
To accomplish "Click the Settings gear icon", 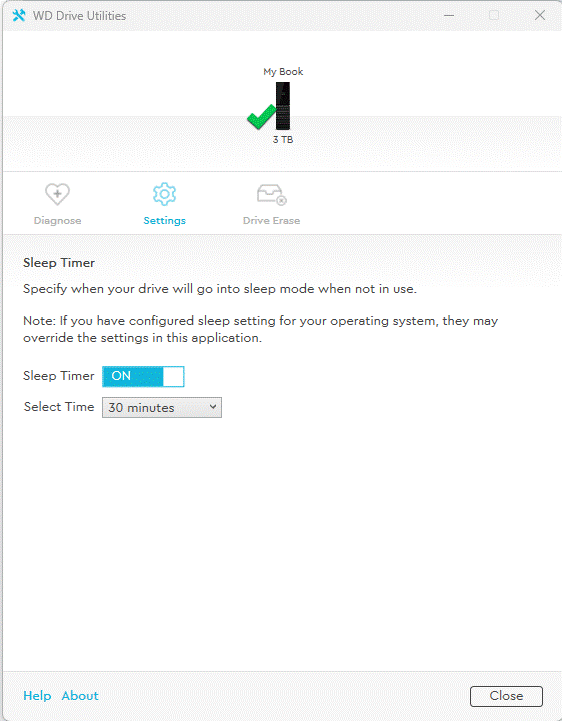I will 165,194.
